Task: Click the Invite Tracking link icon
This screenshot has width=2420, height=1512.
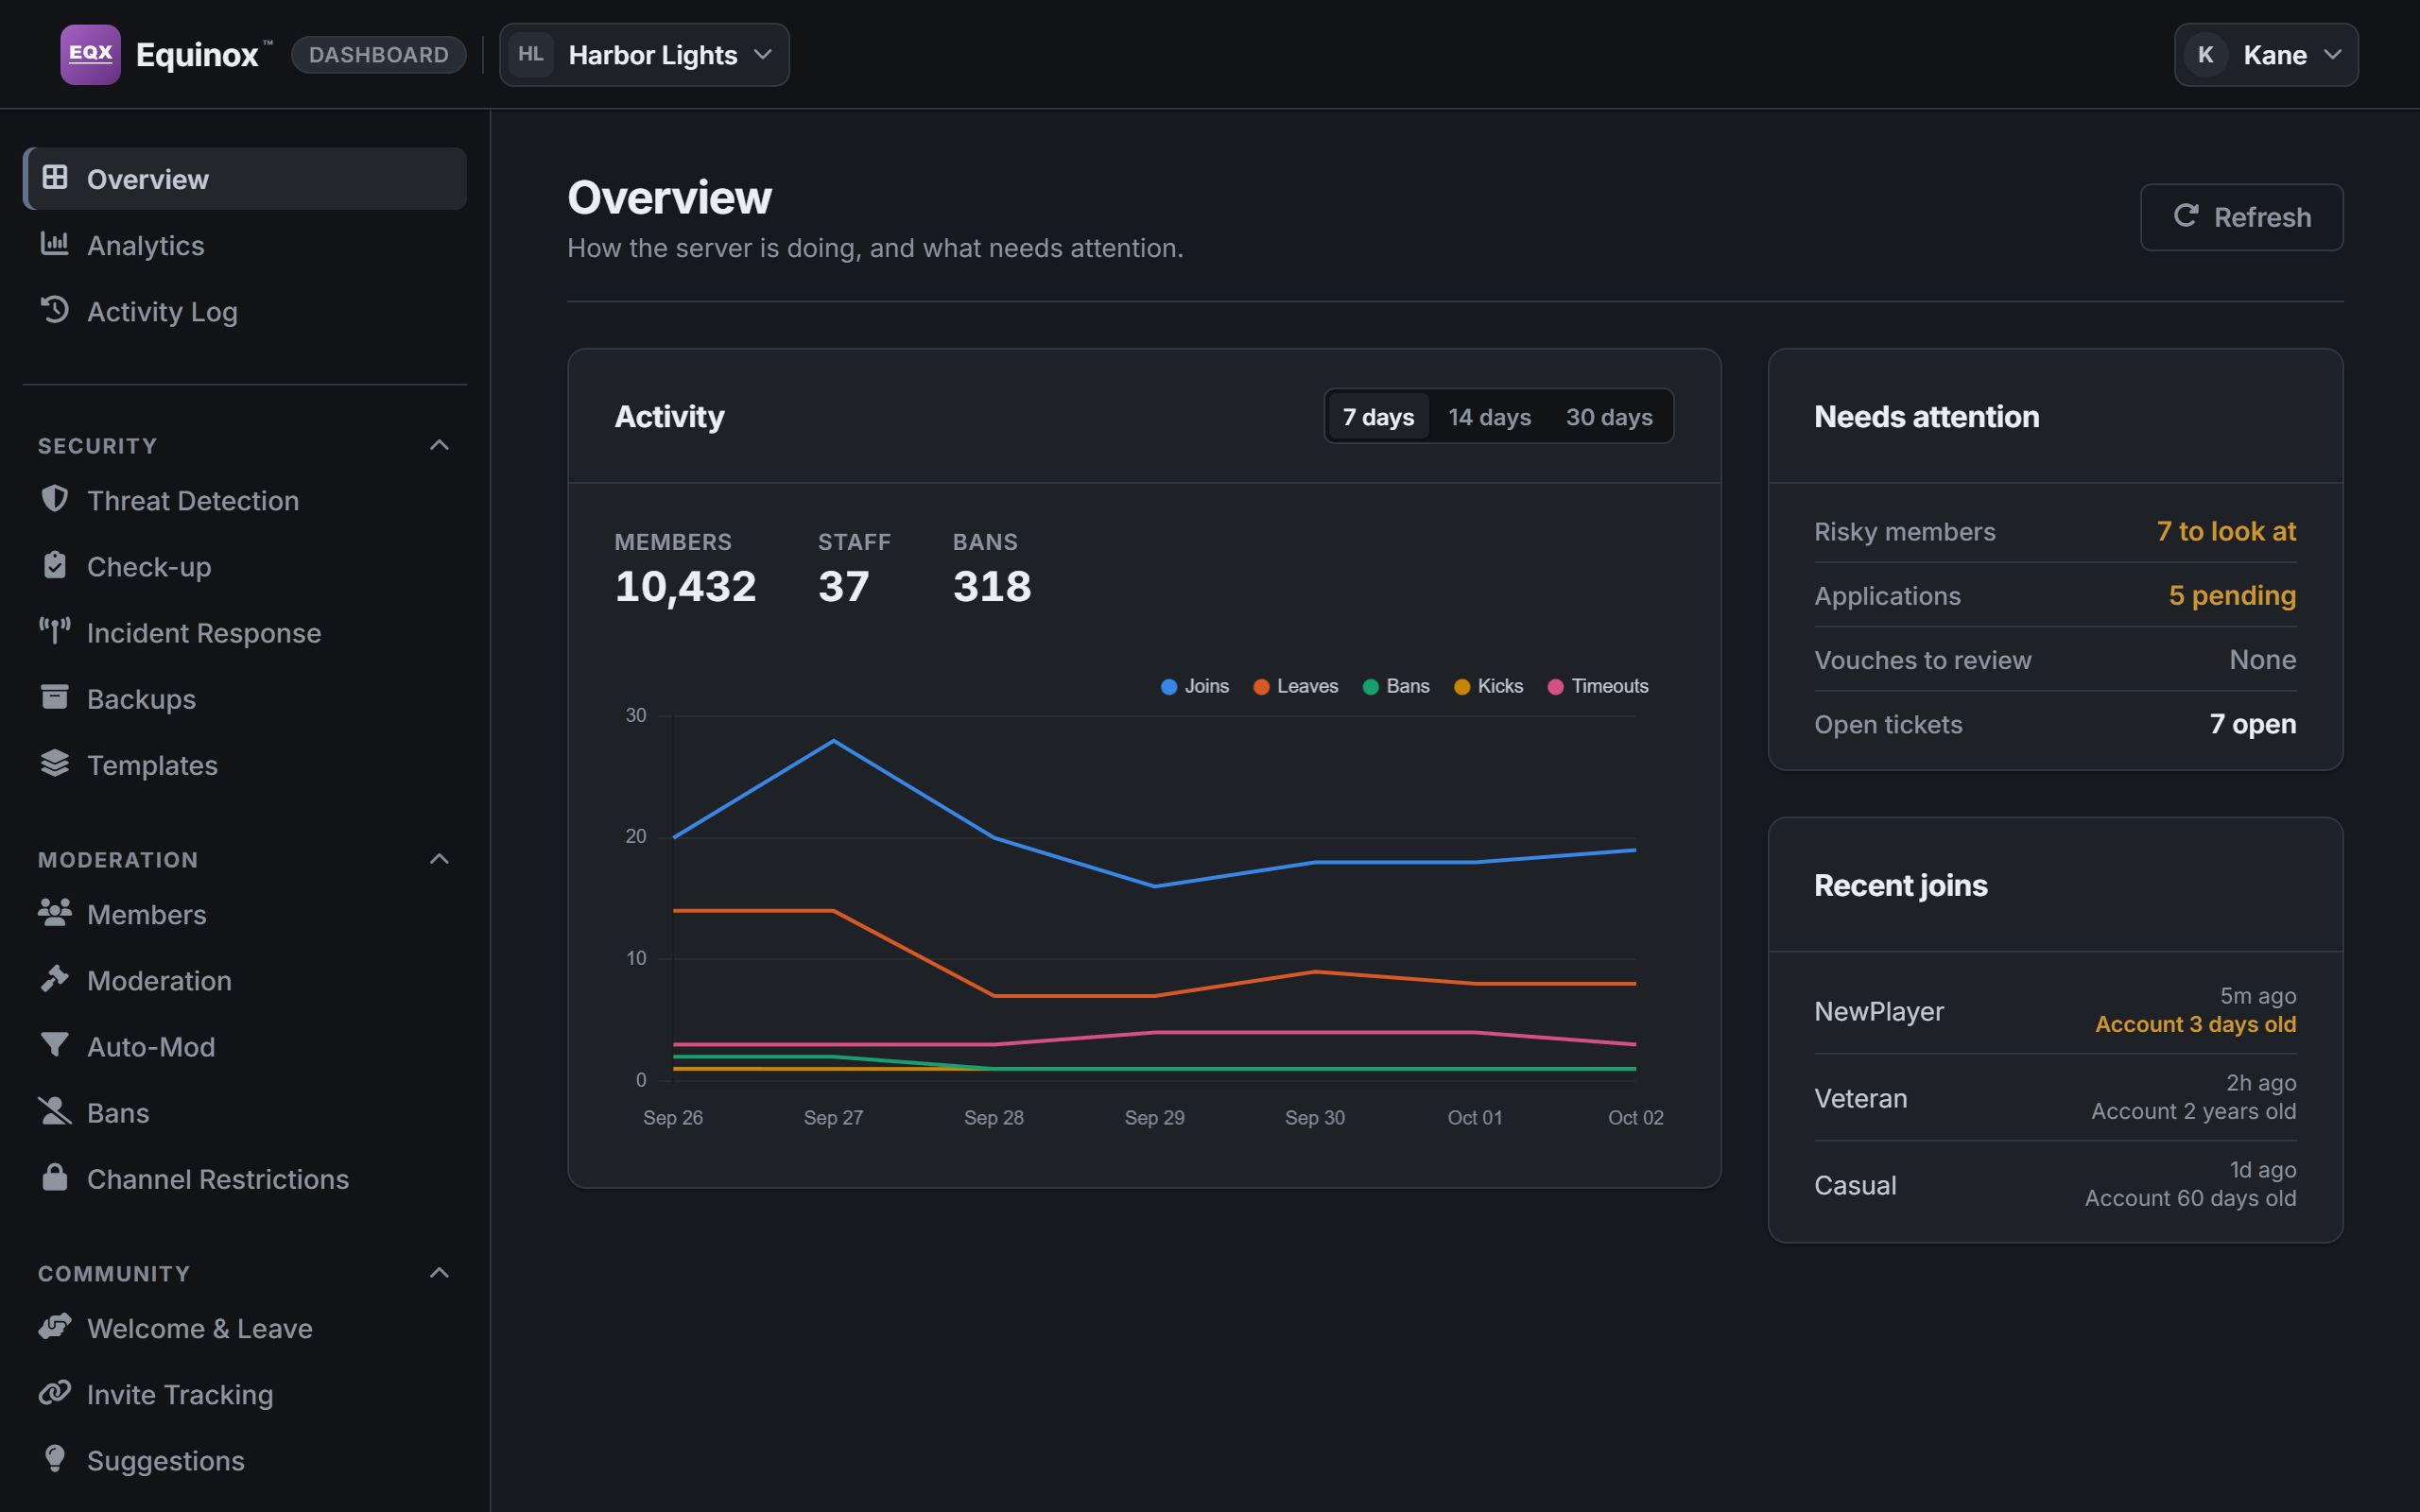Action: point(55,1392)
